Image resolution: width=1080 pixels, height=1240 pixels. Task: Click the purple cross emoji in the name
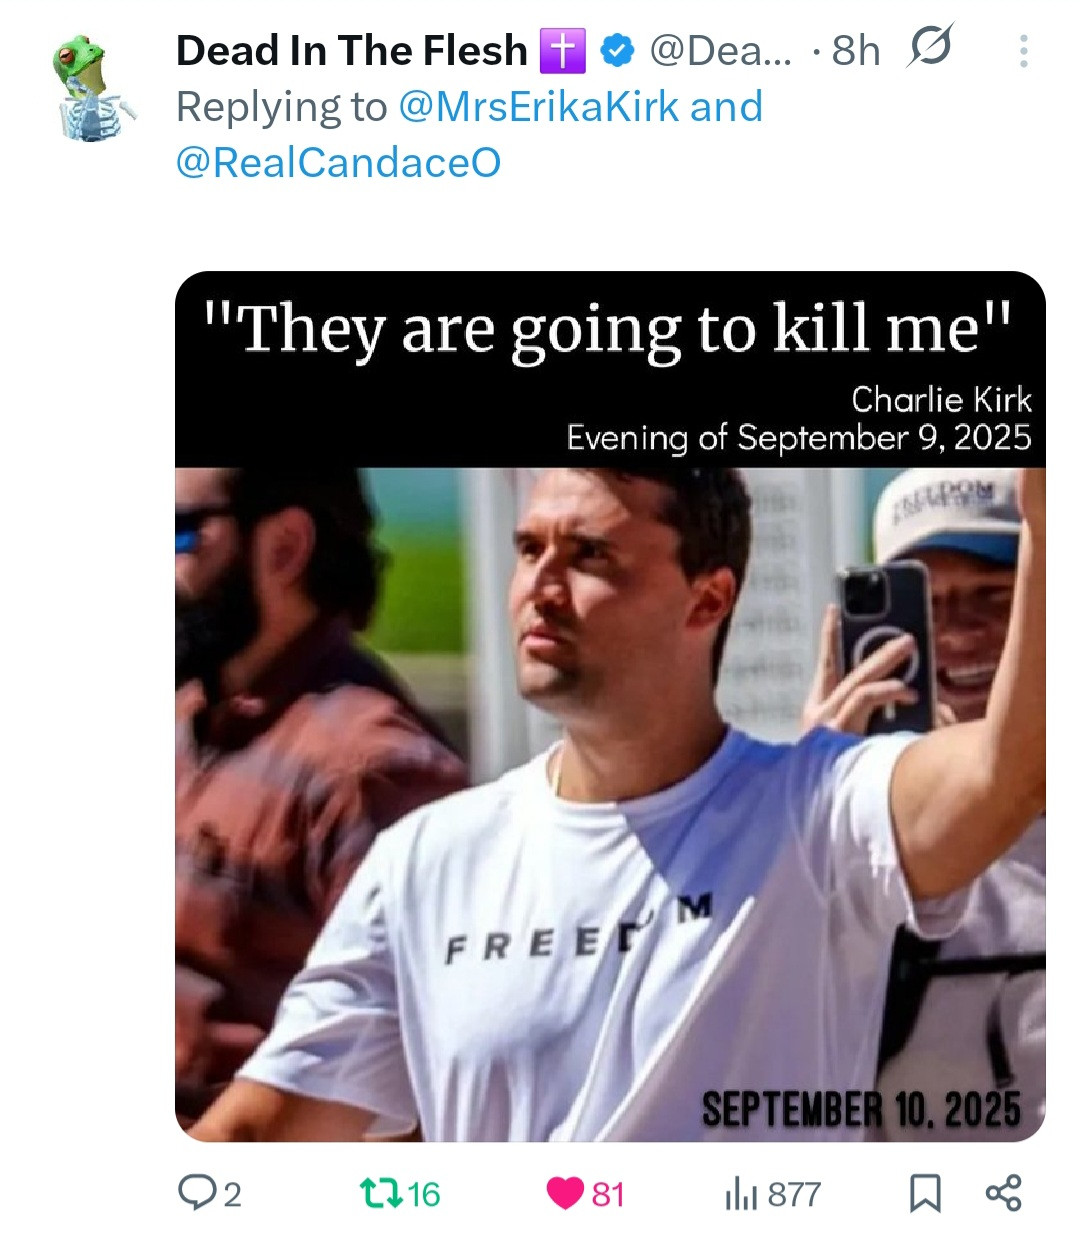tap(562, 50)
